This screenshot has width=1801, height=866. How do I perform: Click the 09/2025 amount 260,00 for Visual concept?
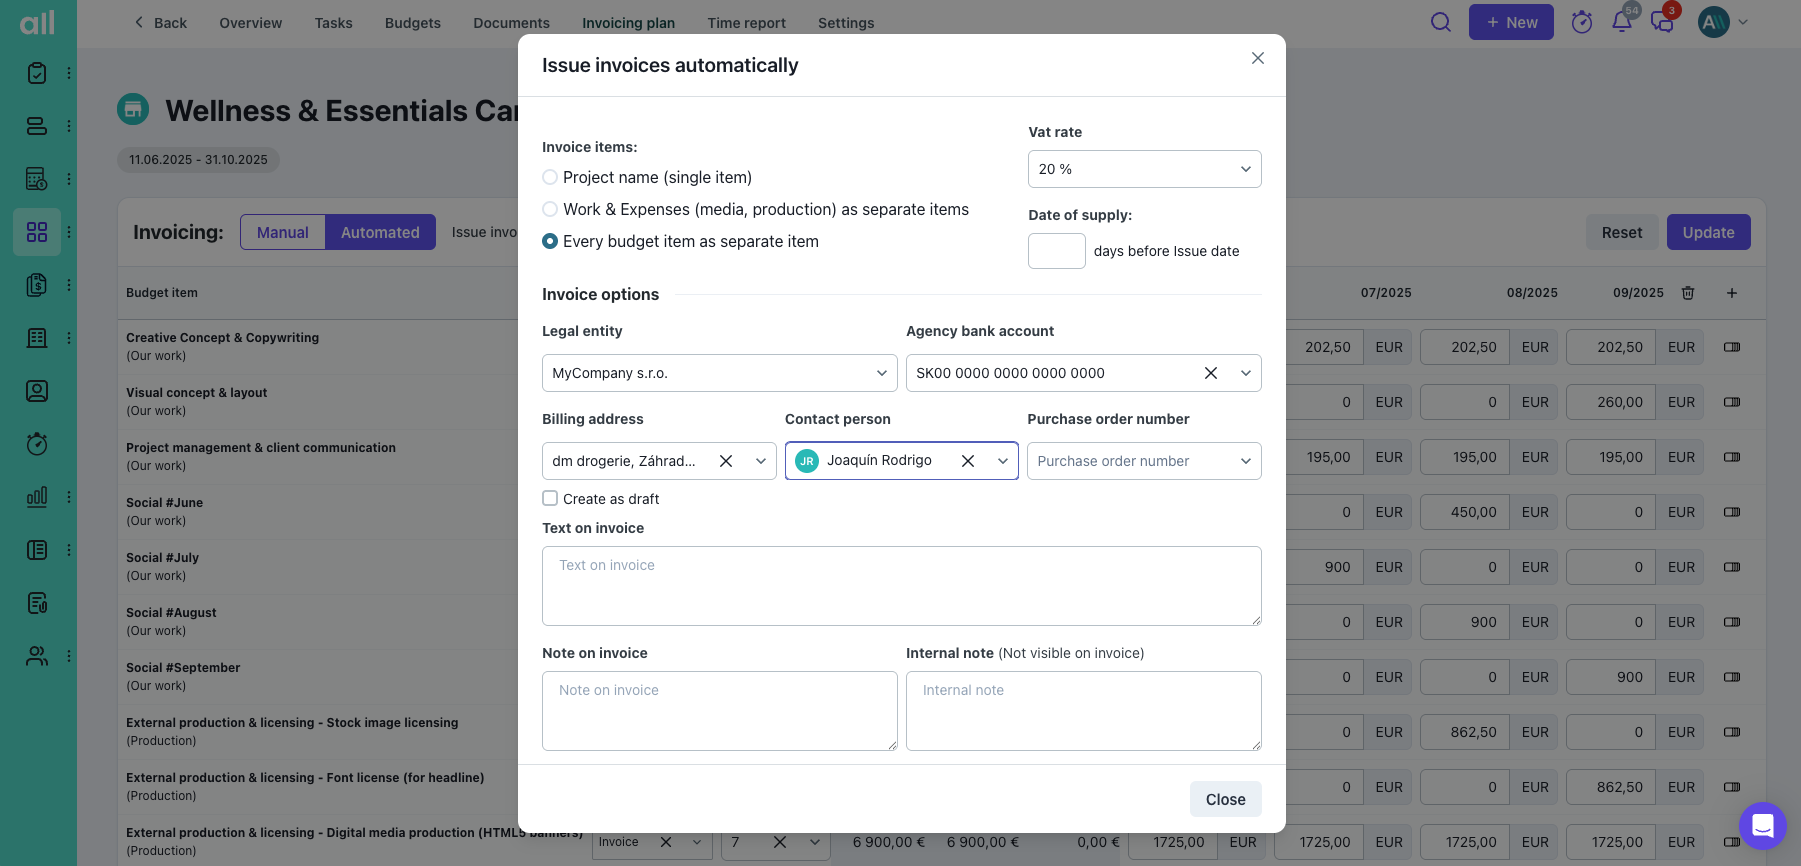pyautogui.click(x=1612, y=402)
